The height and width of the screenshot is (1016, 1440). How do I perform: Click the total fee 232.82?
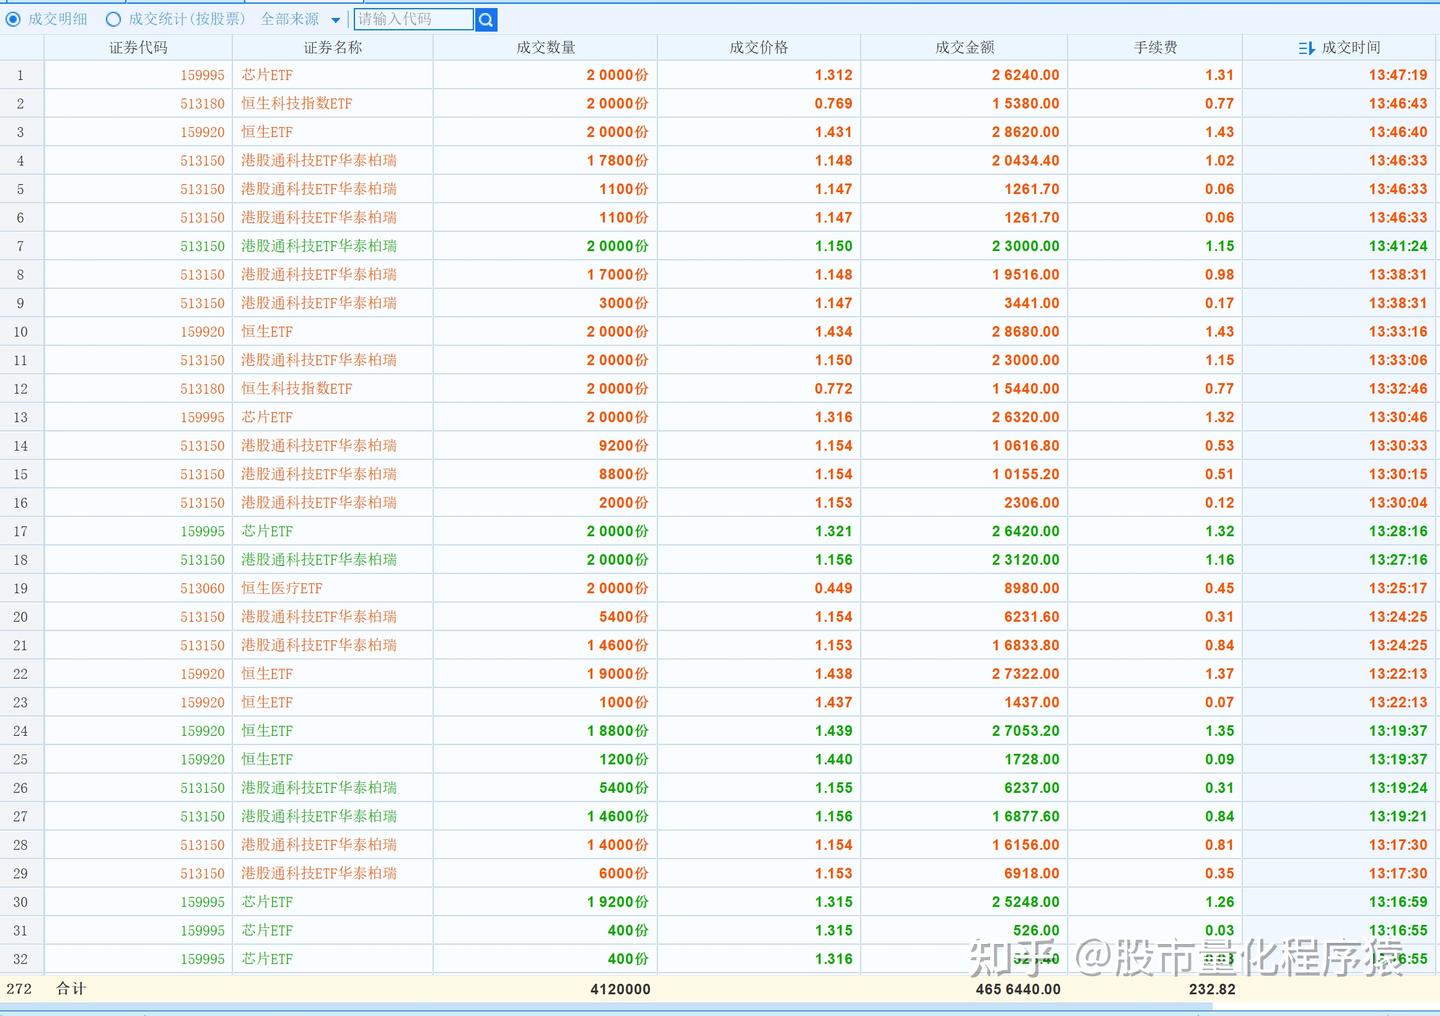[x=1212, y=989]
